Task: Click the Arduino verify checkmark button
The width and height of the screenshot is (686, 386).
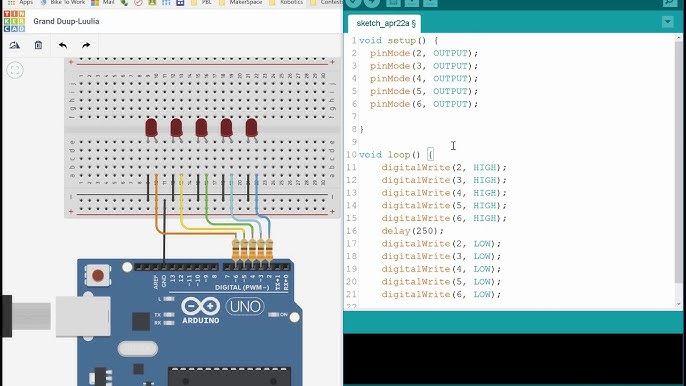Action: pyautogui.click(x=354, y=2)
